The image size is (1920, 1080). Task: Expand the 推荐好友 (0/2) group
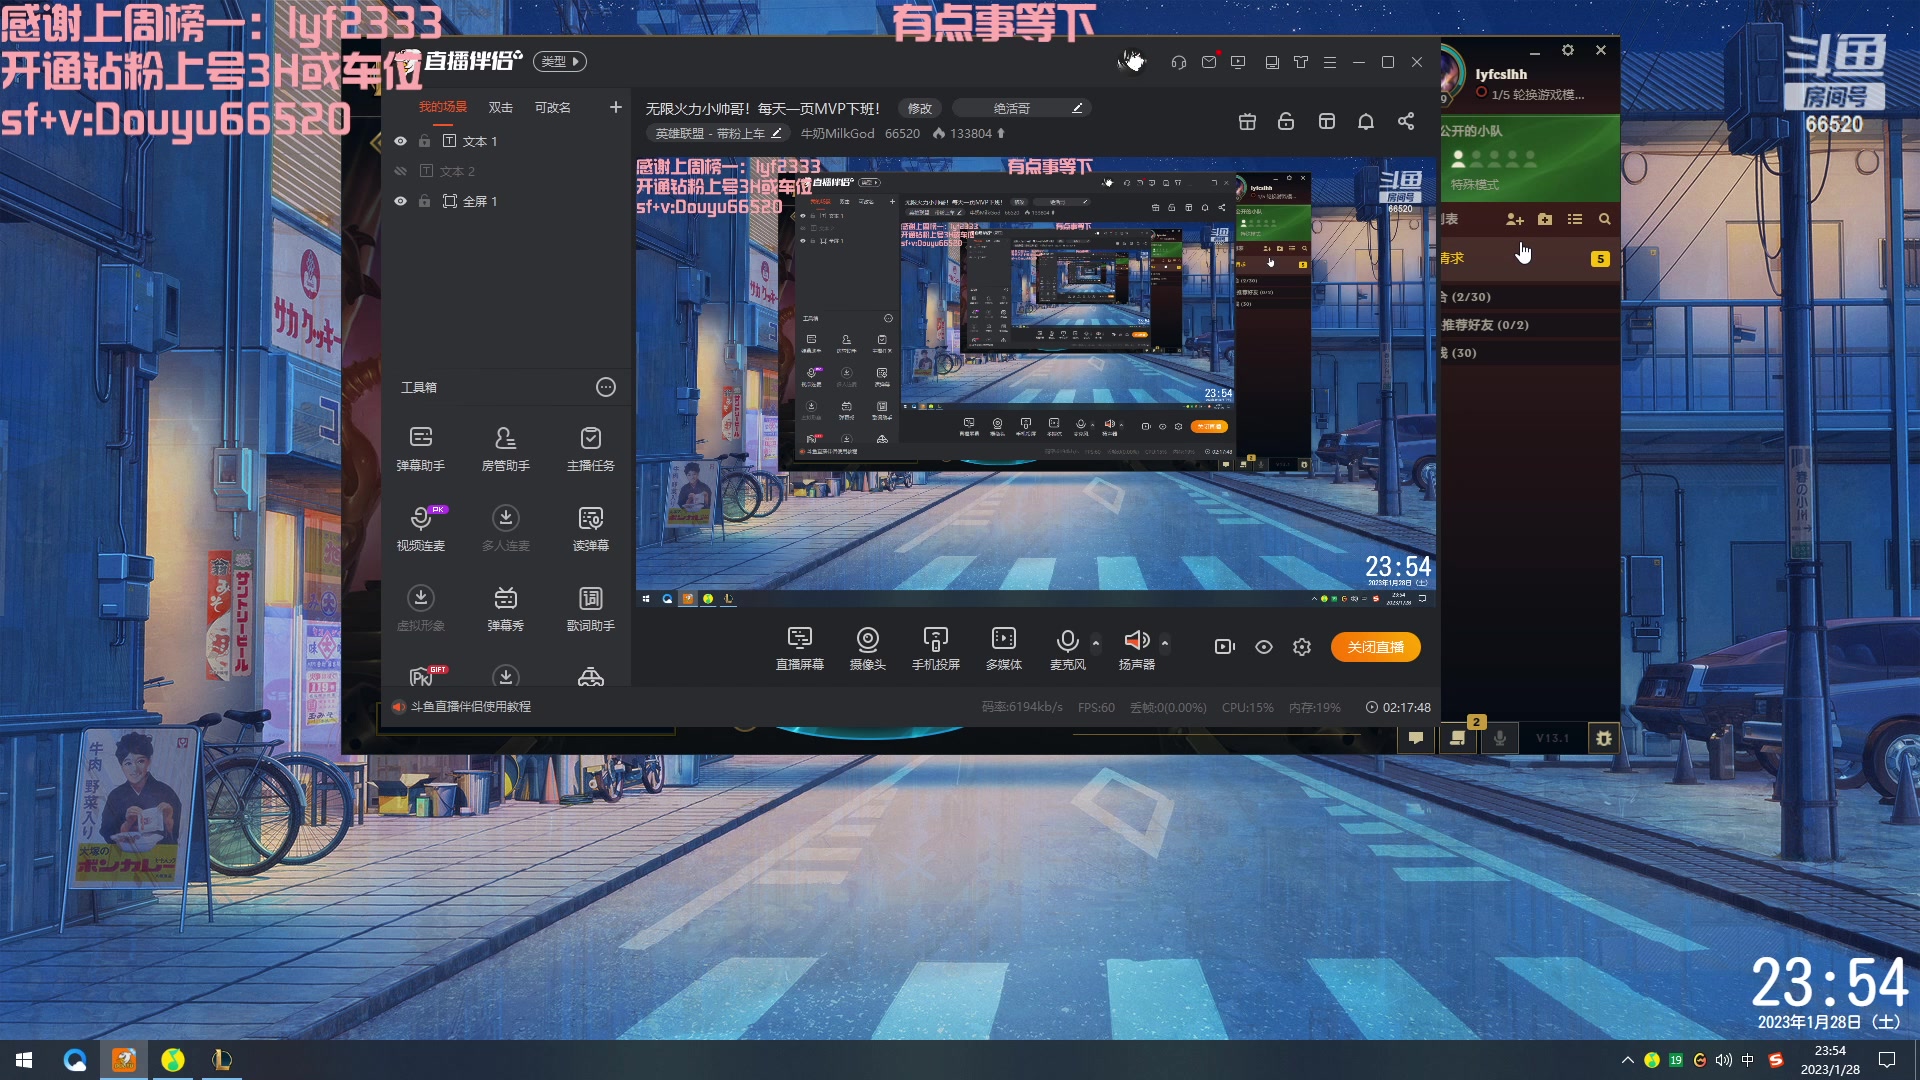[x=1529, y=325]
